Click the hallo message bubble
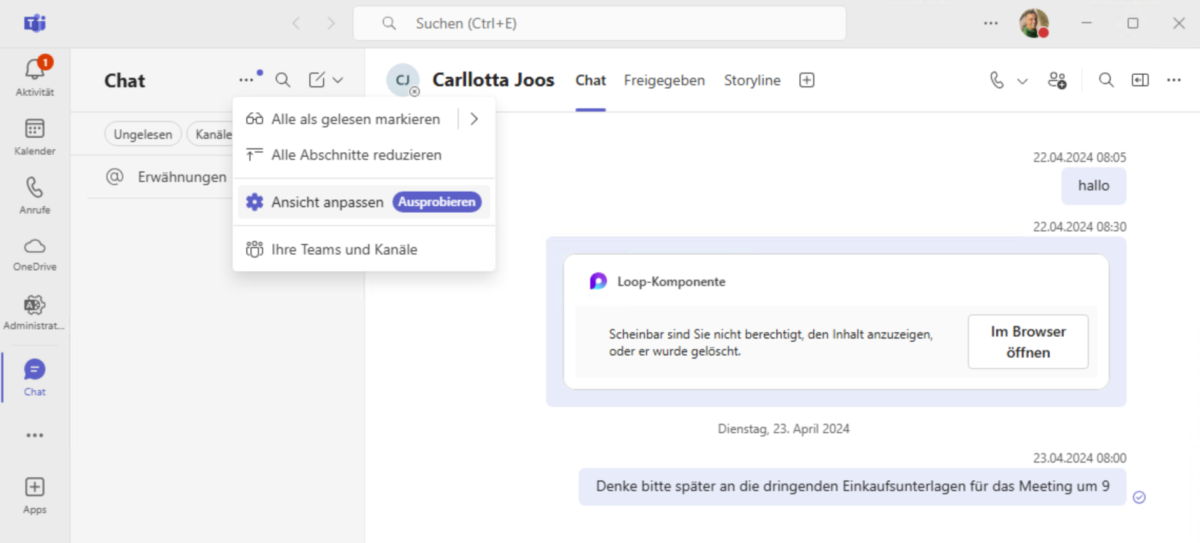 pyautogui.click(x=1094, y=186)
